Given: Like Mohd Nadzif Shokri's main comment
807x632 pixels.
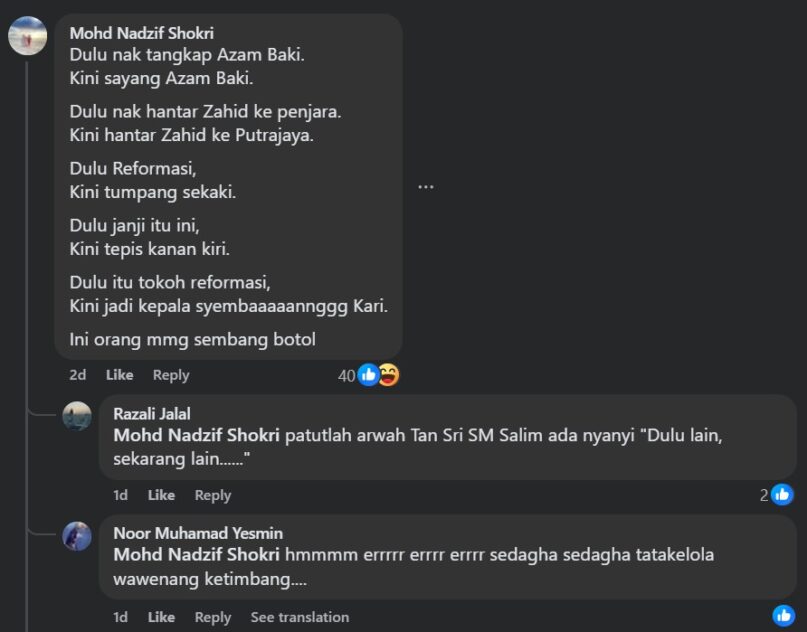Looking at the screenshot, I should pyautogui.click(x=119, y=375).
